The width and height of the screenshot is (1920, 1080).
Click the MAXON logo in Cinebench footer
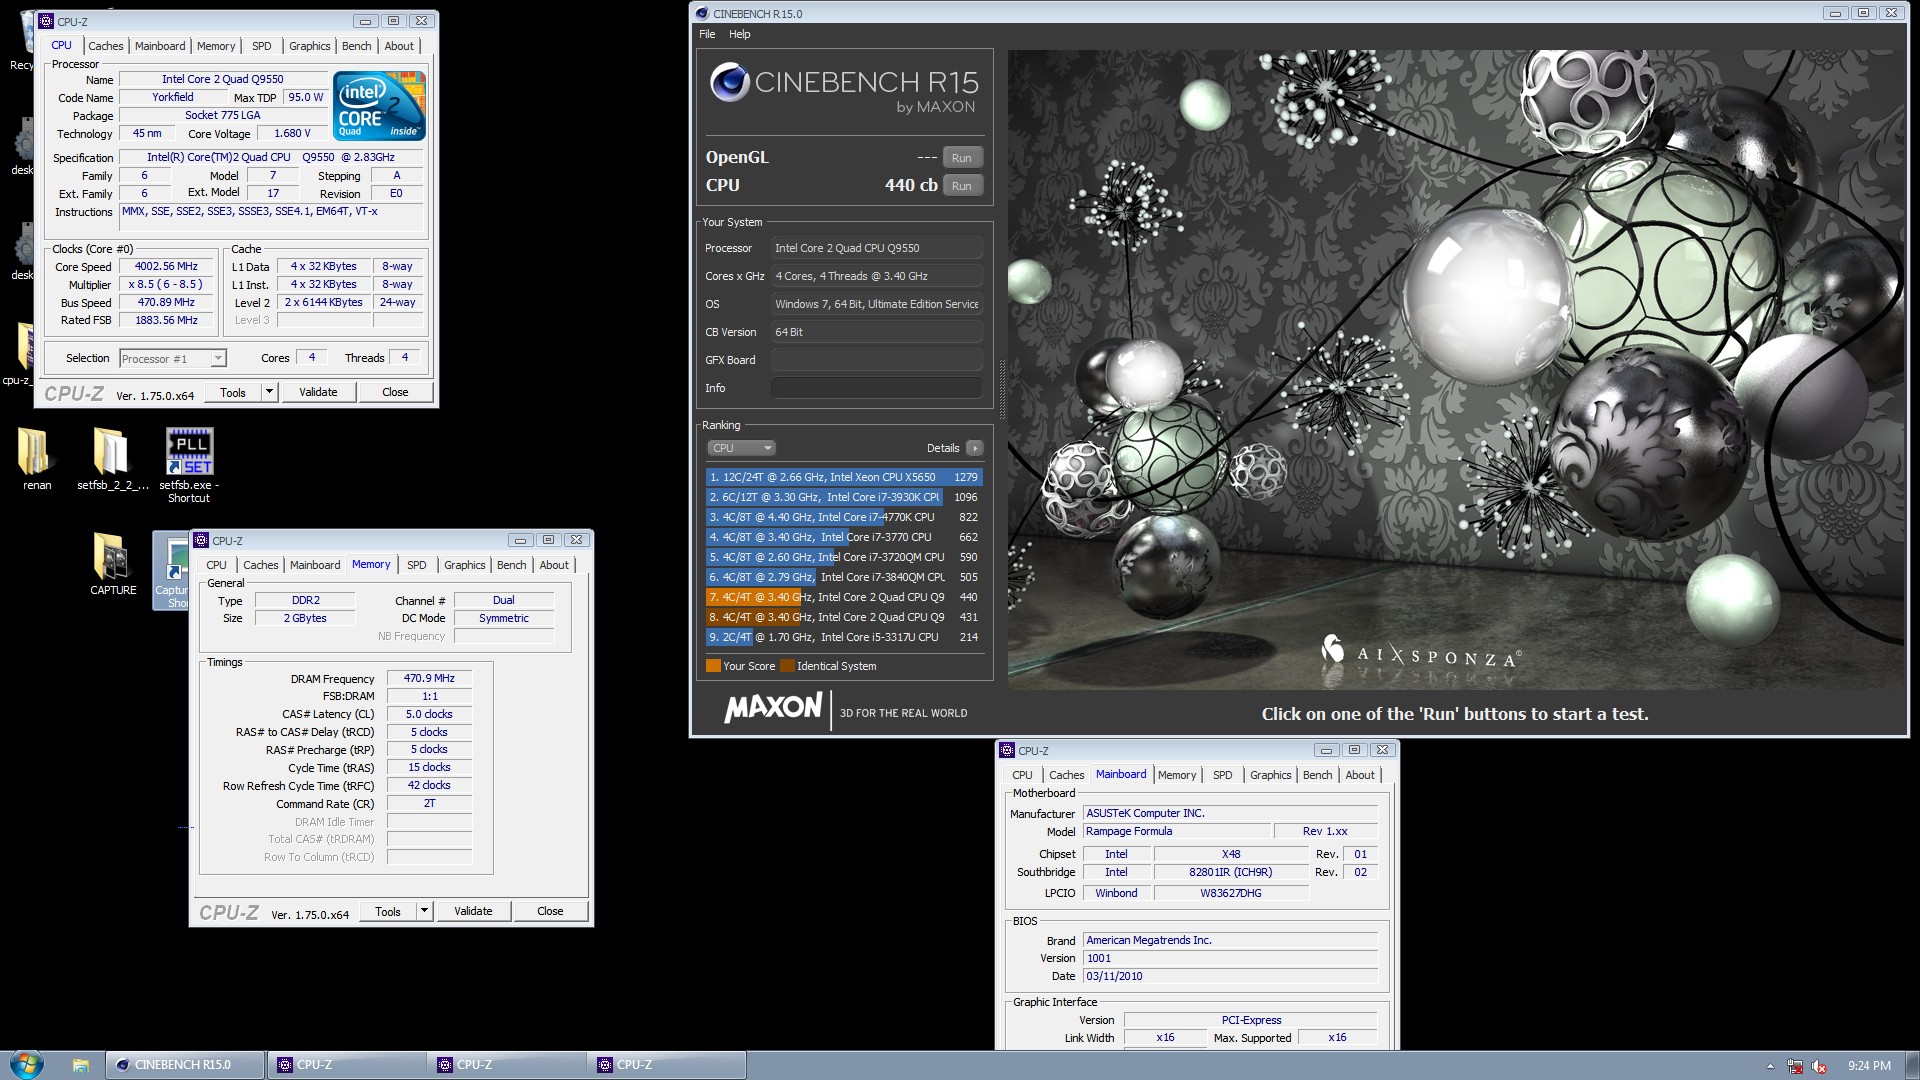coord(773,708)
